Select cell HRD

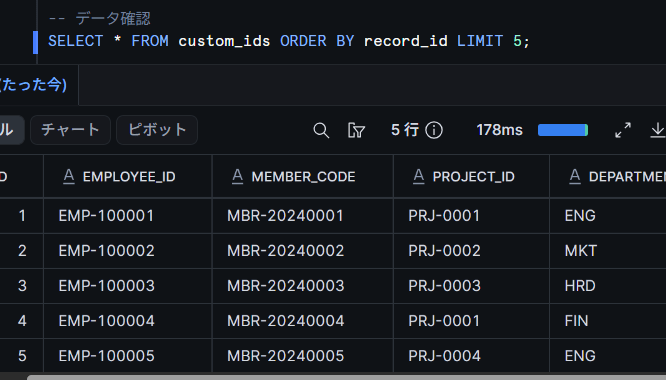pos(608,286)
